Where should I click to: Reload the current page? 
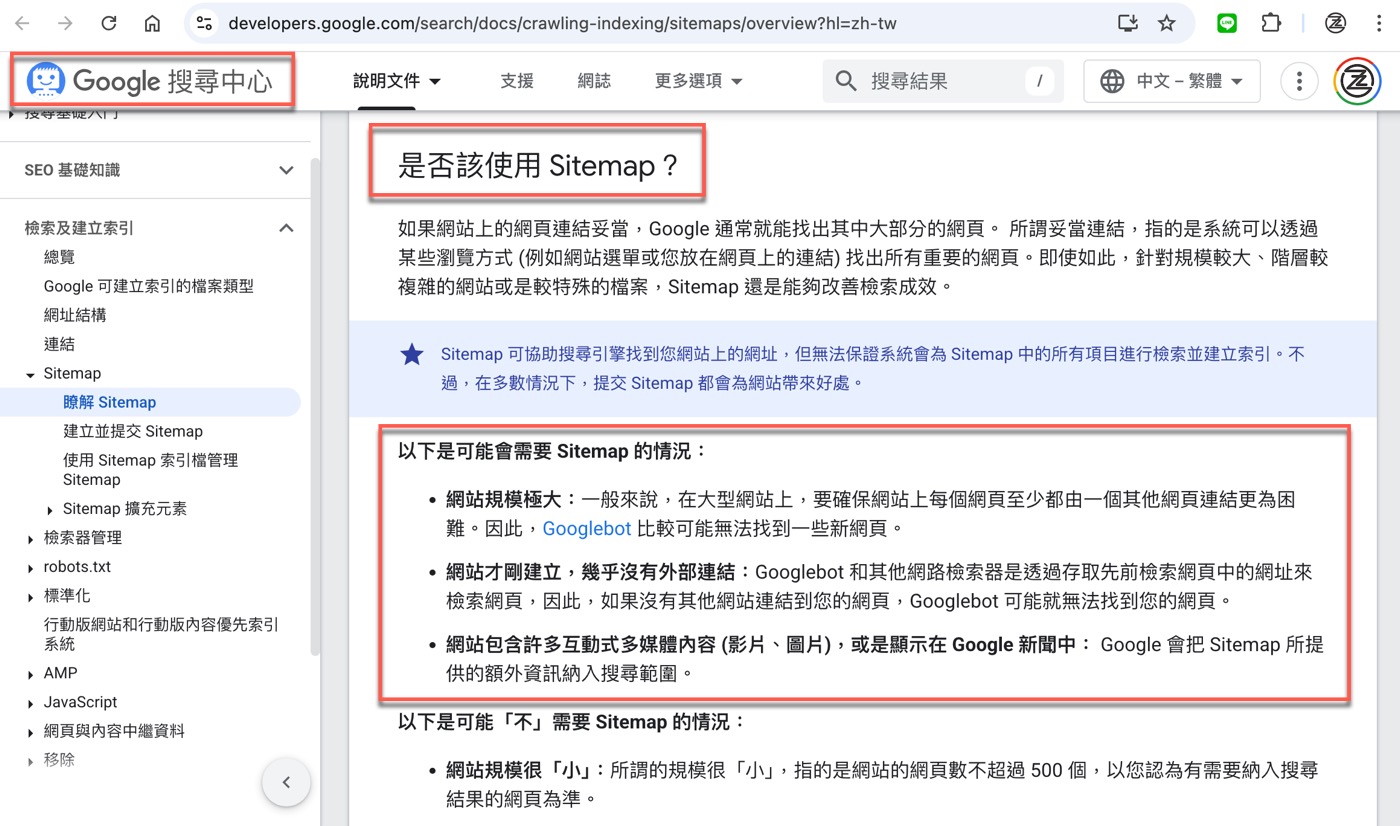coord(109,23)
